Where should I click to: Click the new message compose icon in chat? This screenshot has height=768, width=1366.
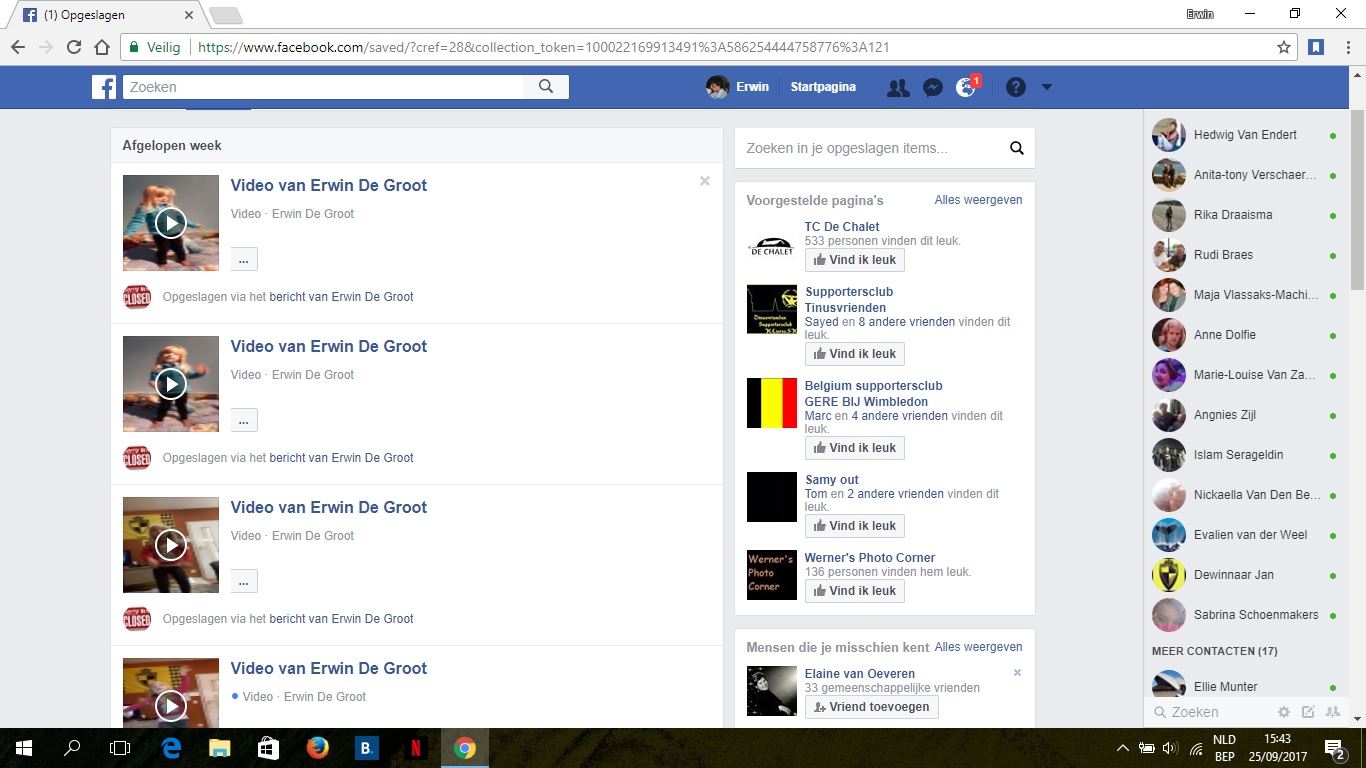pyautogui.click(x=1308, y=712)
